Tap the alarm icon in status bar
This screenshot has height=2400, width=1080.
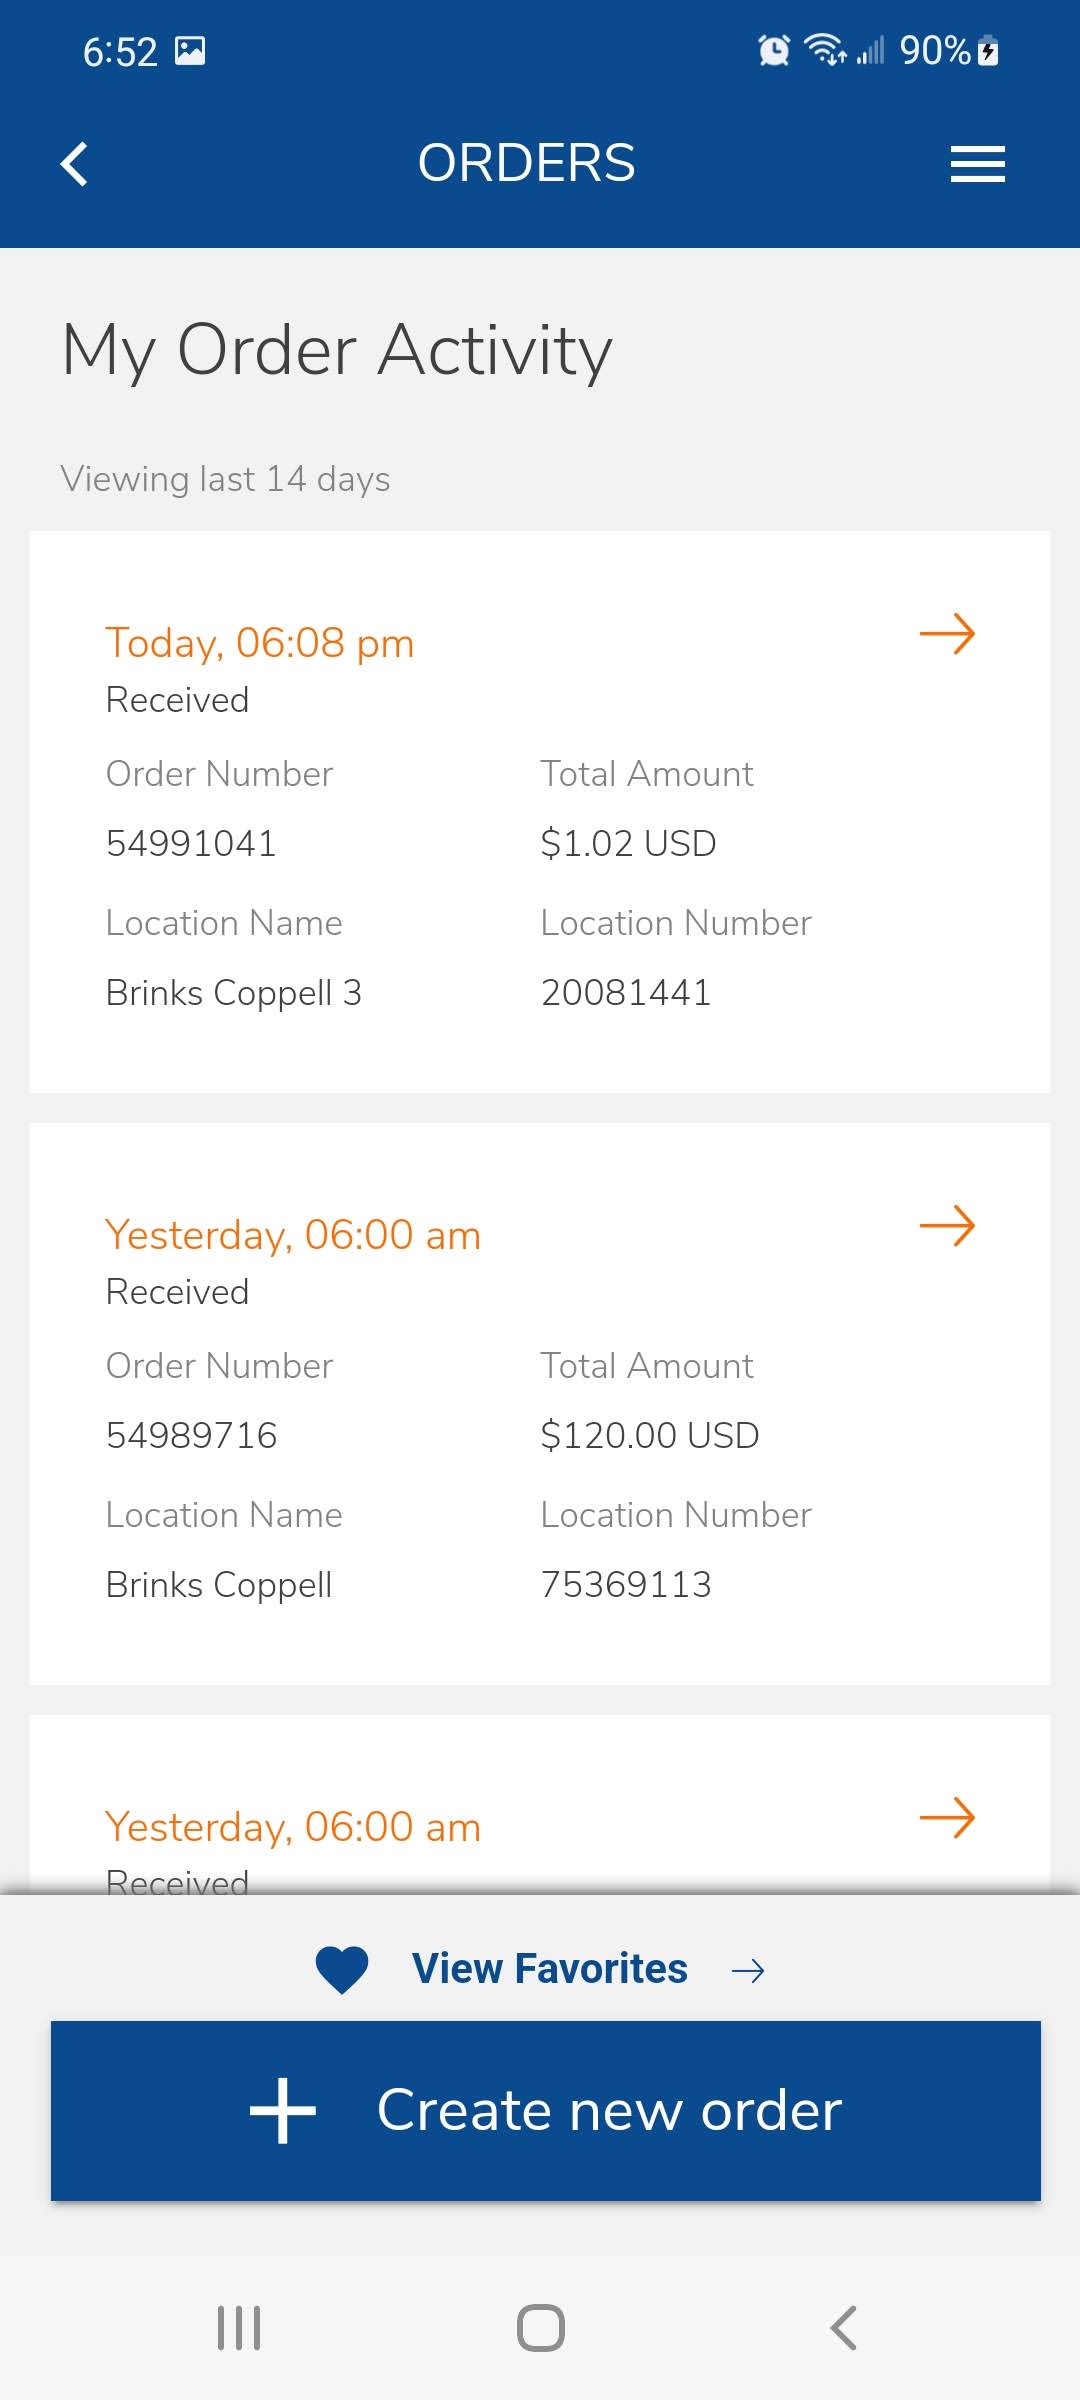[774, 50]
